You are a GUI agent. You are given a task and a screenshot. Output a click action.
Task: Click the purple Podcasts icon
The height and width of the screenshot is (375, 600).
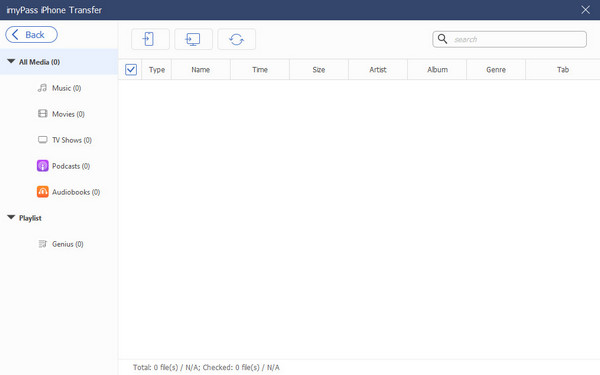(42, 166)
